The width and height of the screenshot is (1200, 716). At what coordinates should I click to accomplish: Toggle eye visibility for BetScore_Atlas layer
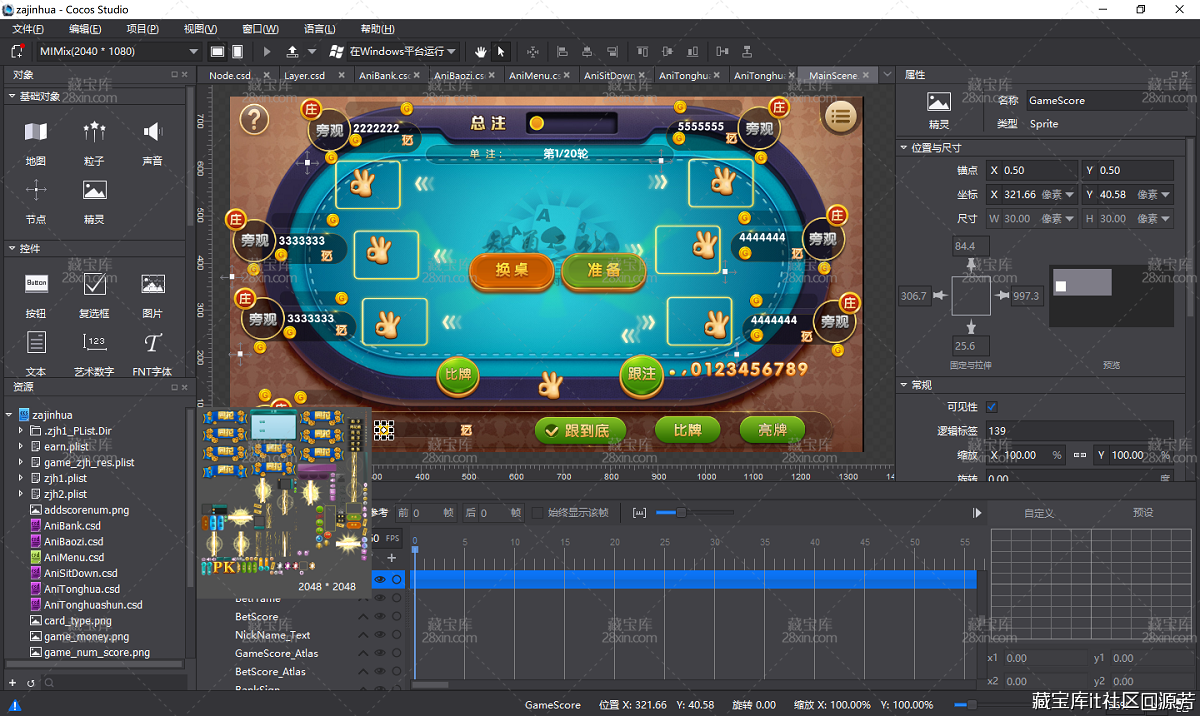[380, 672]
